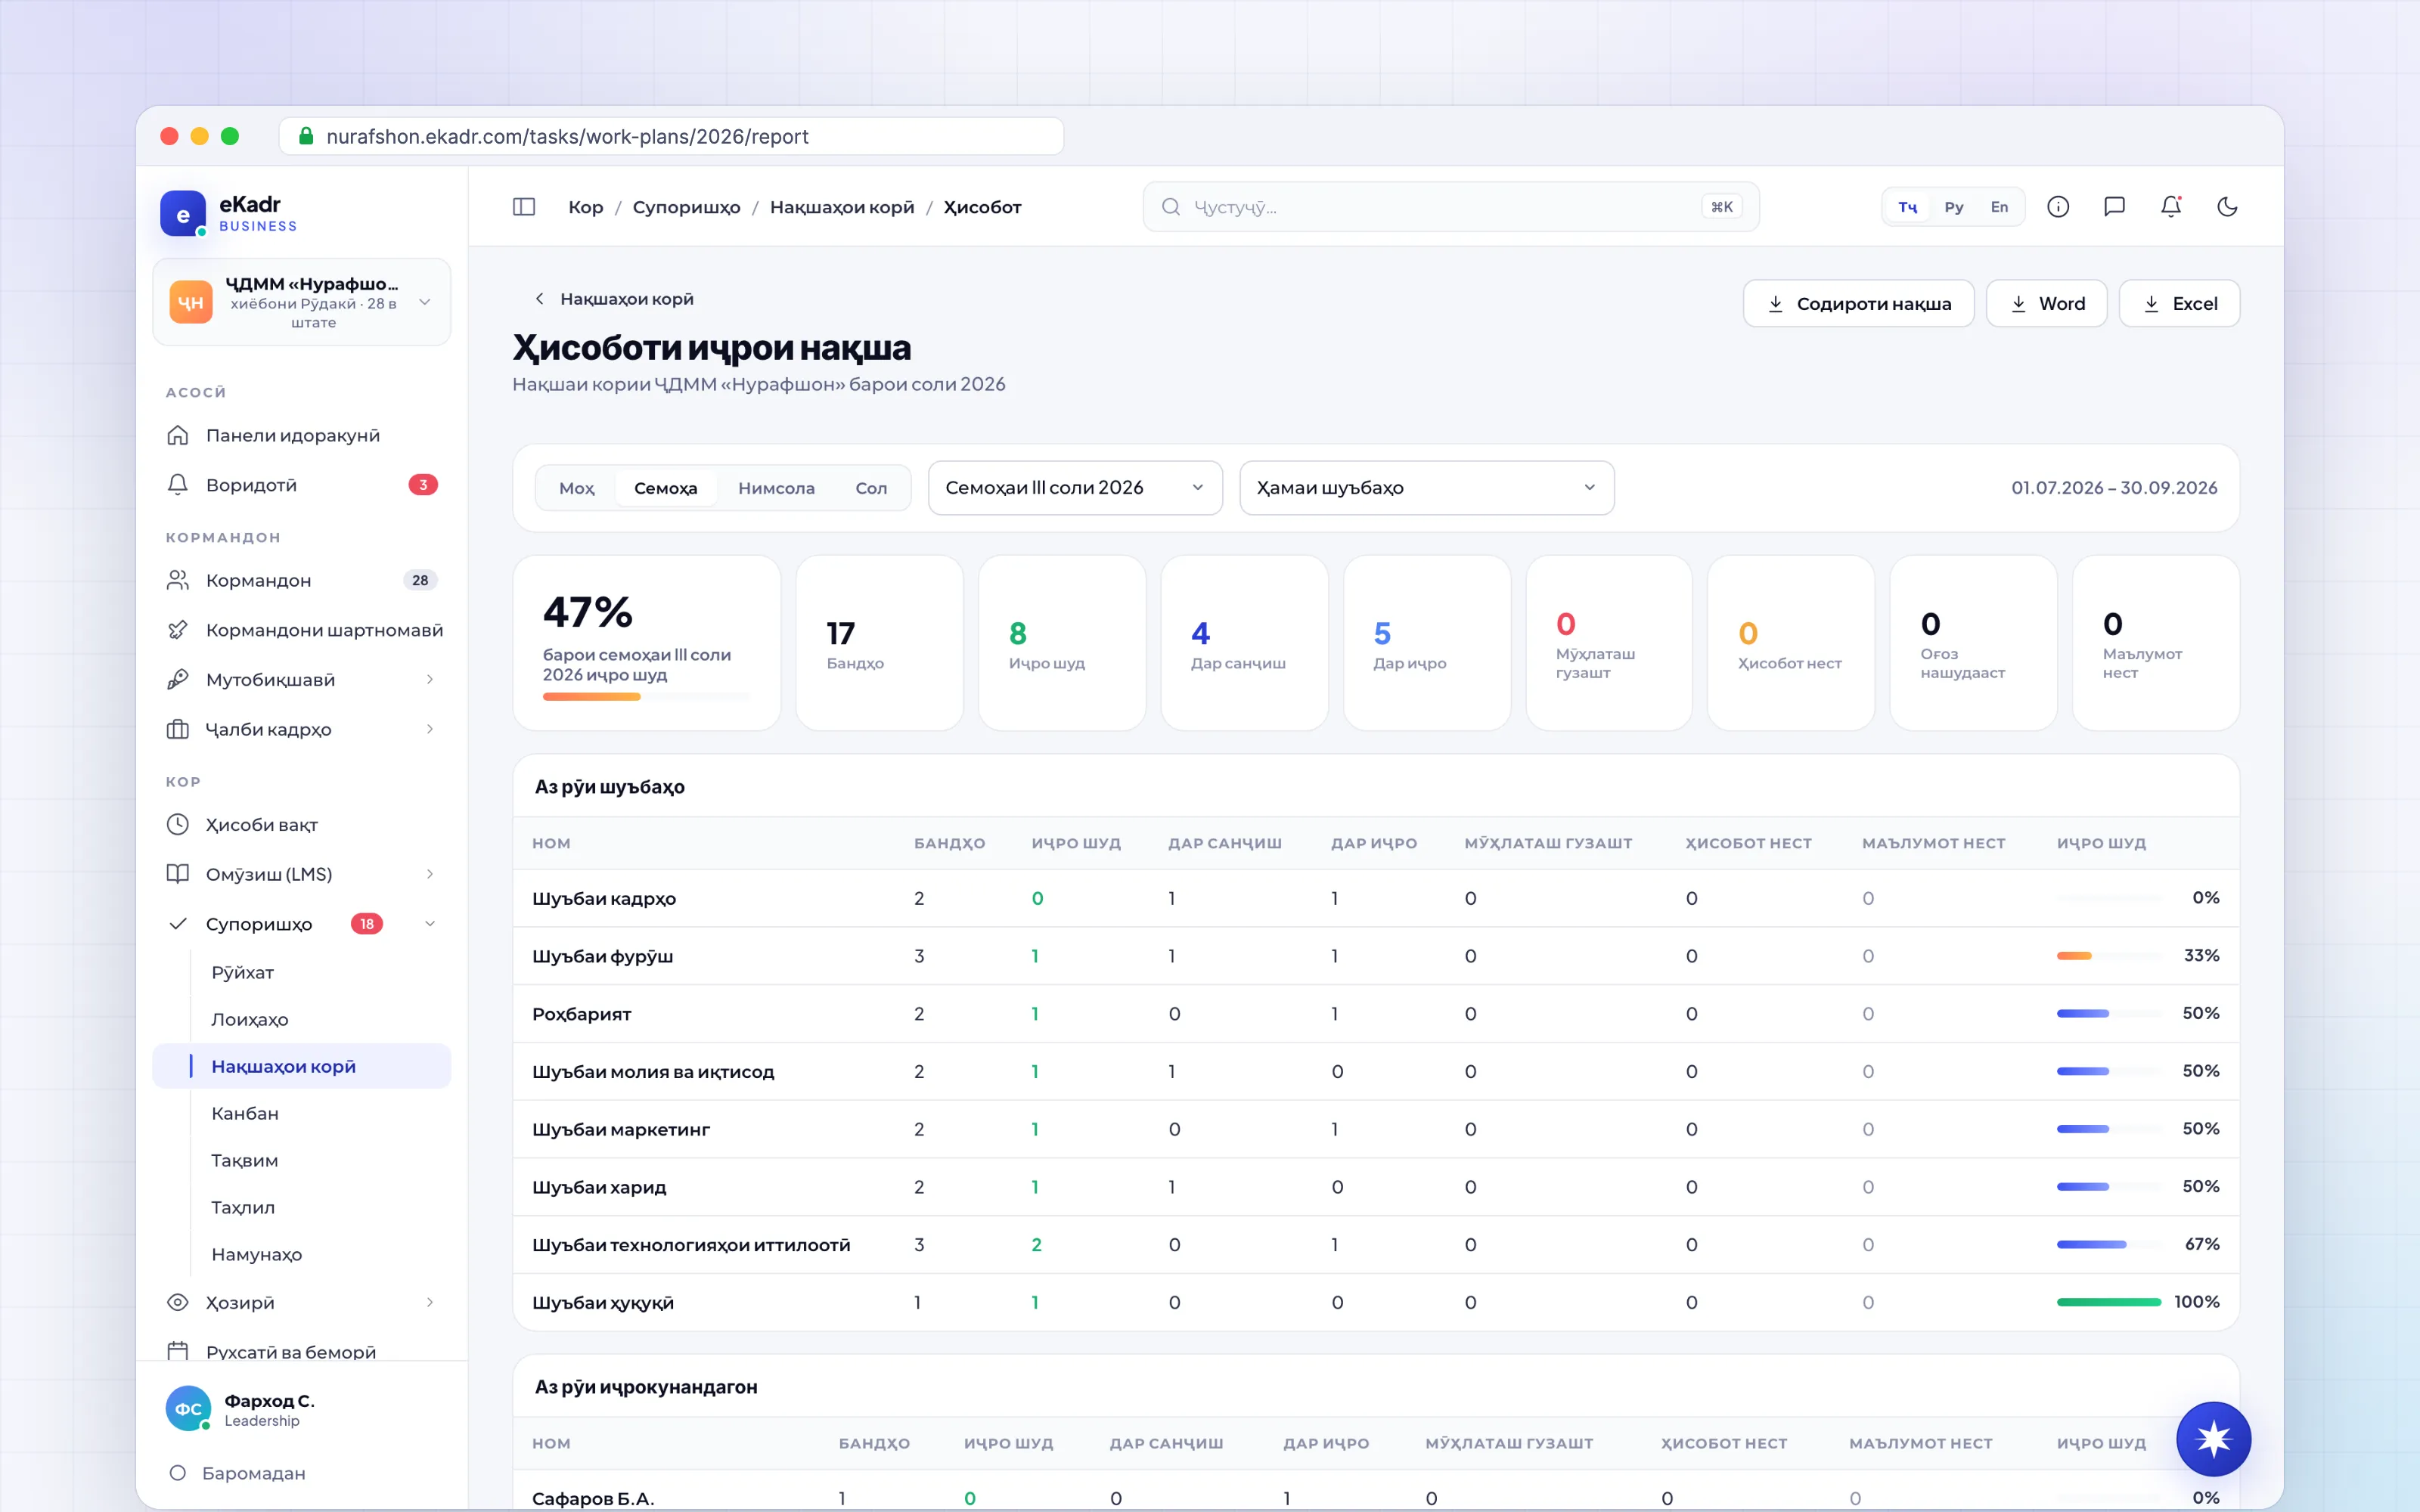Open Воридотӣ inbox item

point(301,485)
